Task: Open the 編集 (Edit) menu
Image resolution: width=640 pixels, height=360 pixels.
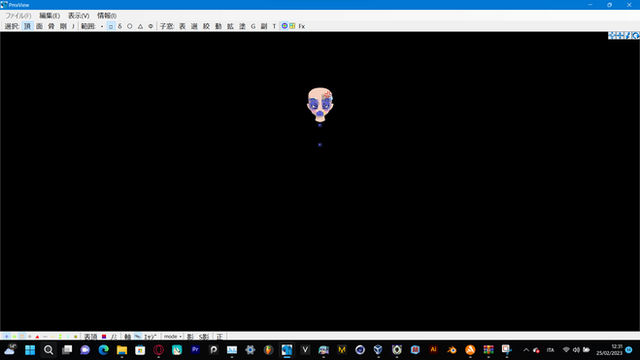Action: [49, 16]
